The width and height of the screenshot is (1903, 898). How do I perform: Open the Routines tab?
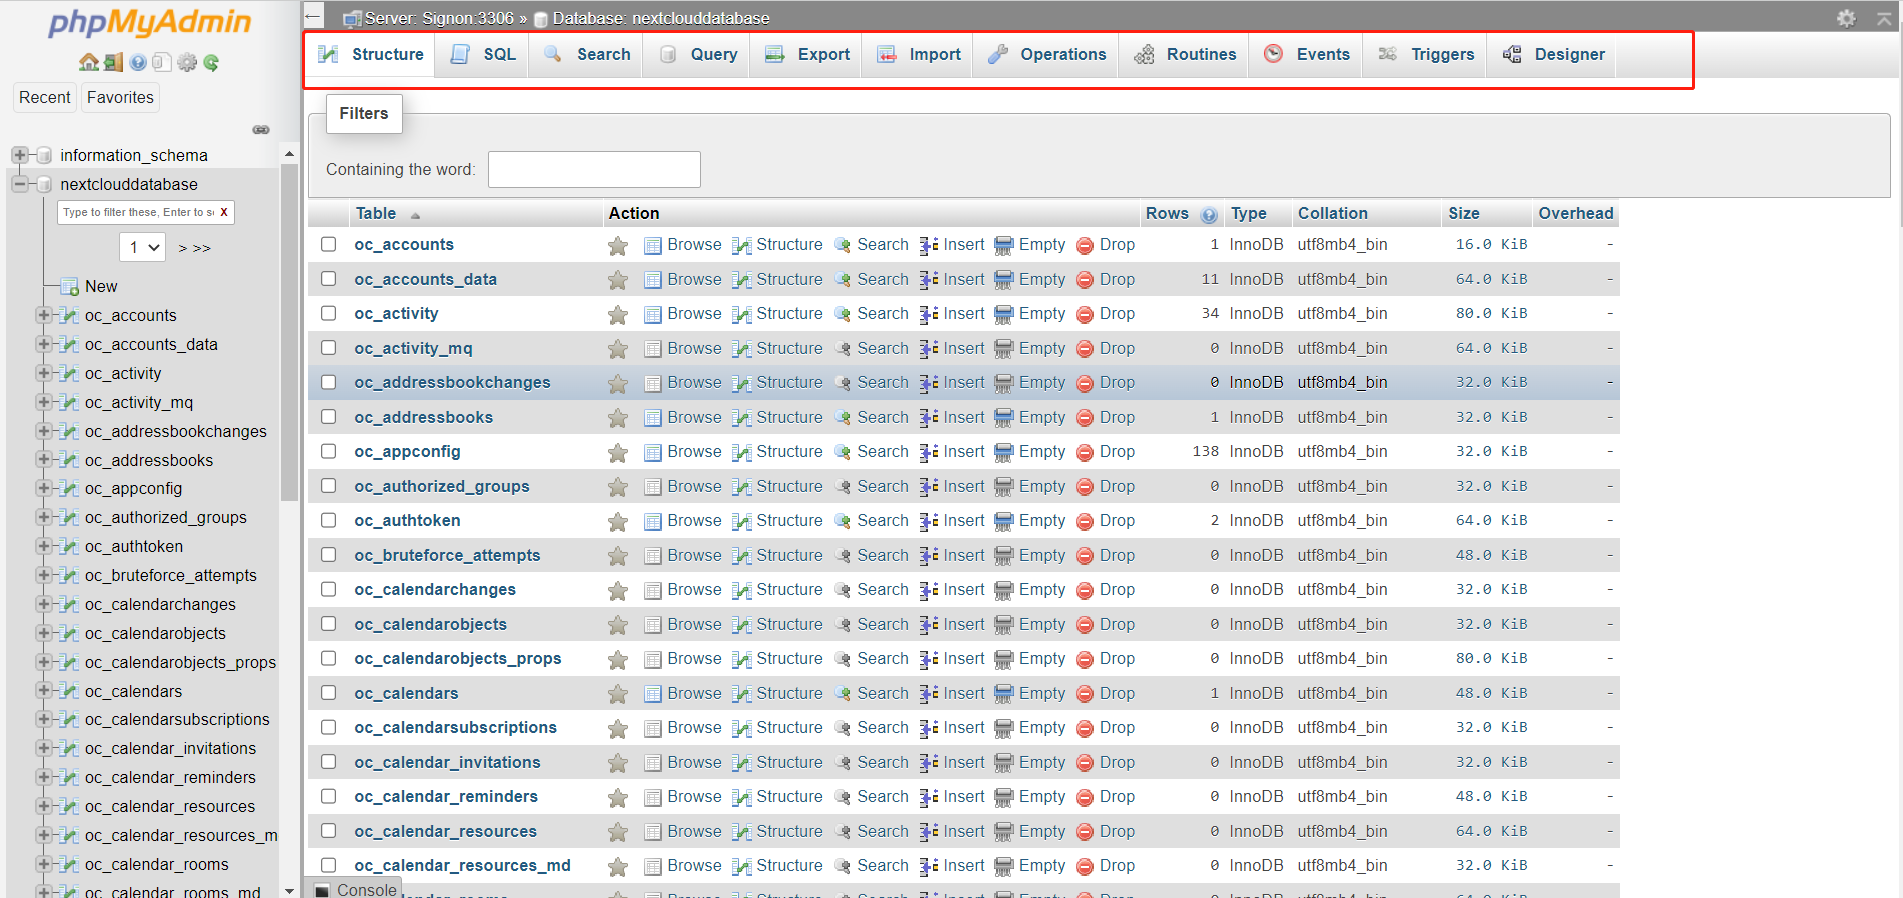tap(1185, 55)
